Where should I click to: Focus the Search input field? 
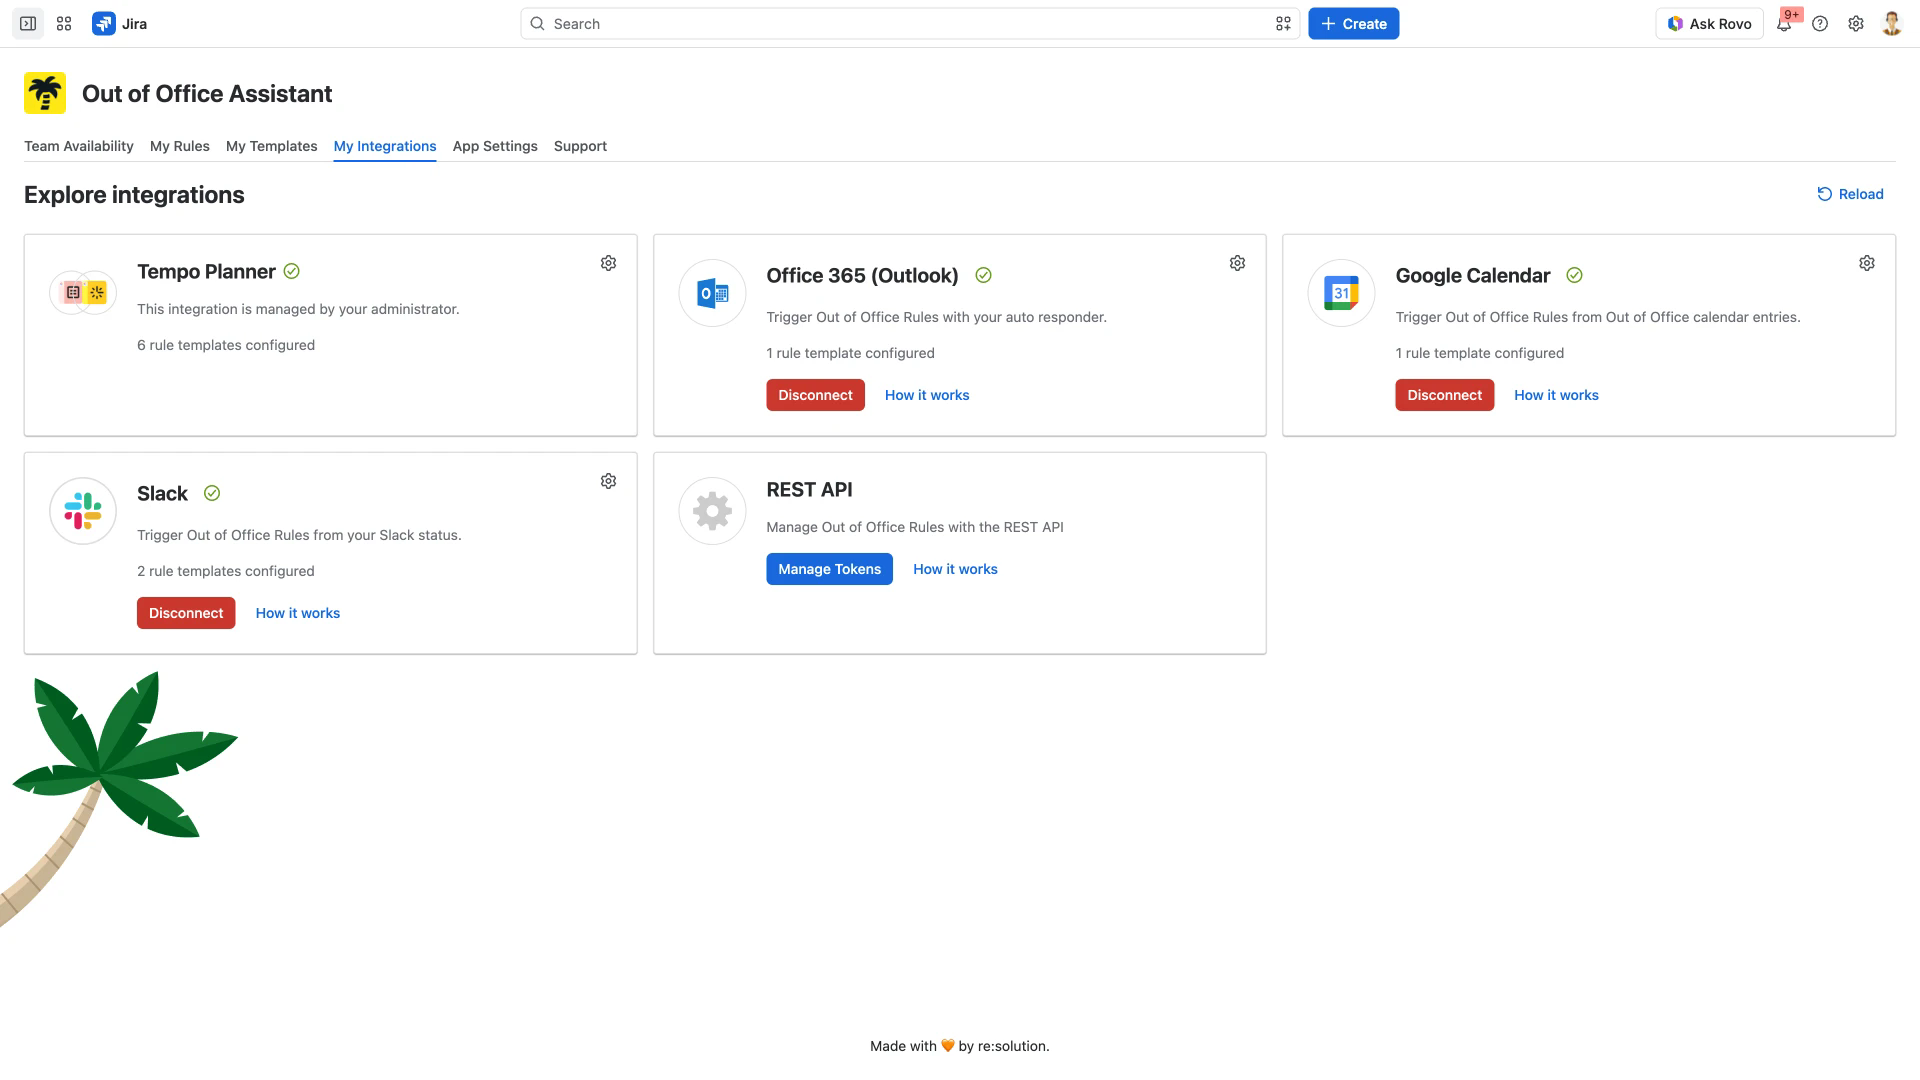click(910, 24)
